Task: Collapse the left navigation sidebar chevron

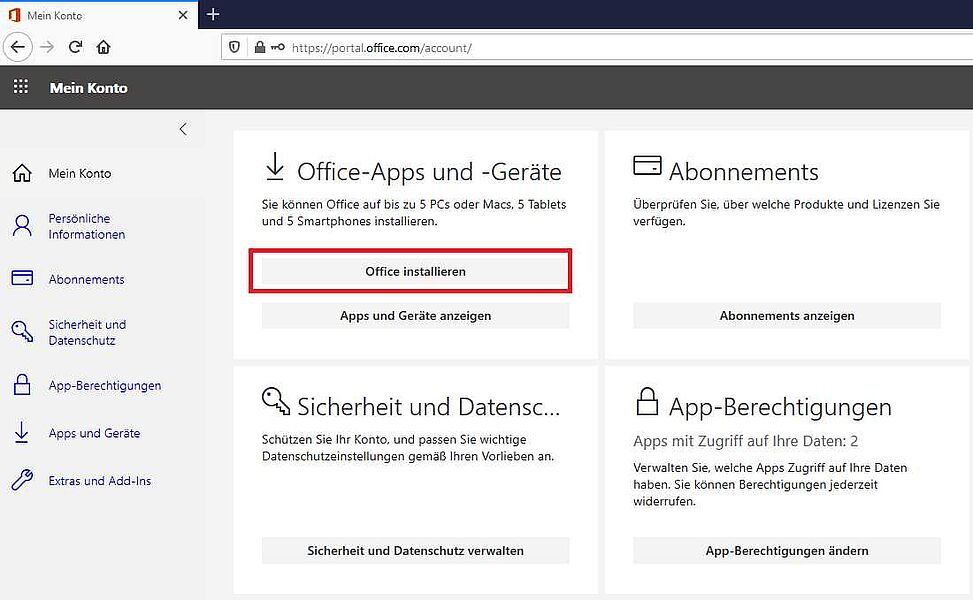Action: tap(183, 129)
